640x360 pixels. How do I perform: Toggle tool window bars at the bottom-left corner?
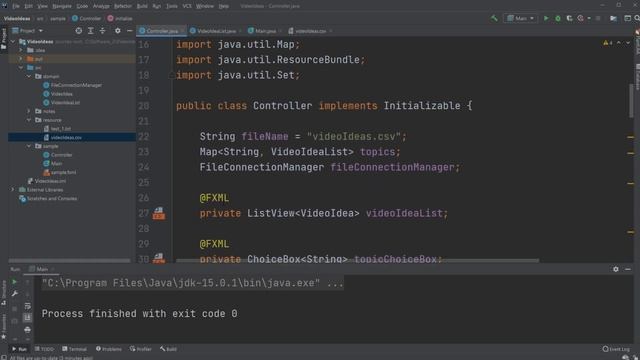click(3, 358)
